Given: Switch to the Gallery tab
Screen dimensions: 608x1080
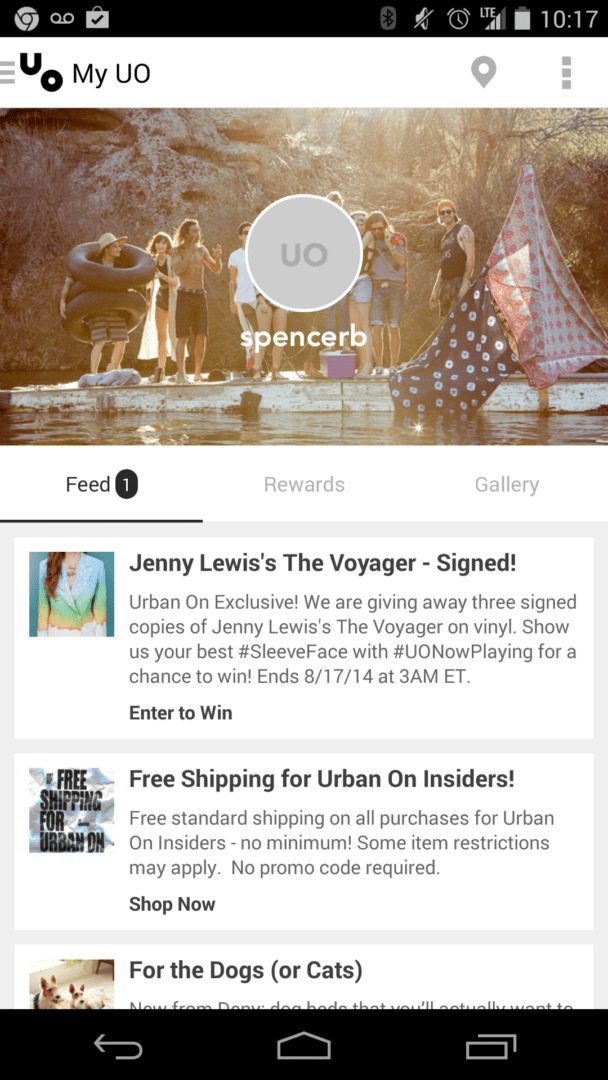Looking at the screenshot, I should [507, 484].
